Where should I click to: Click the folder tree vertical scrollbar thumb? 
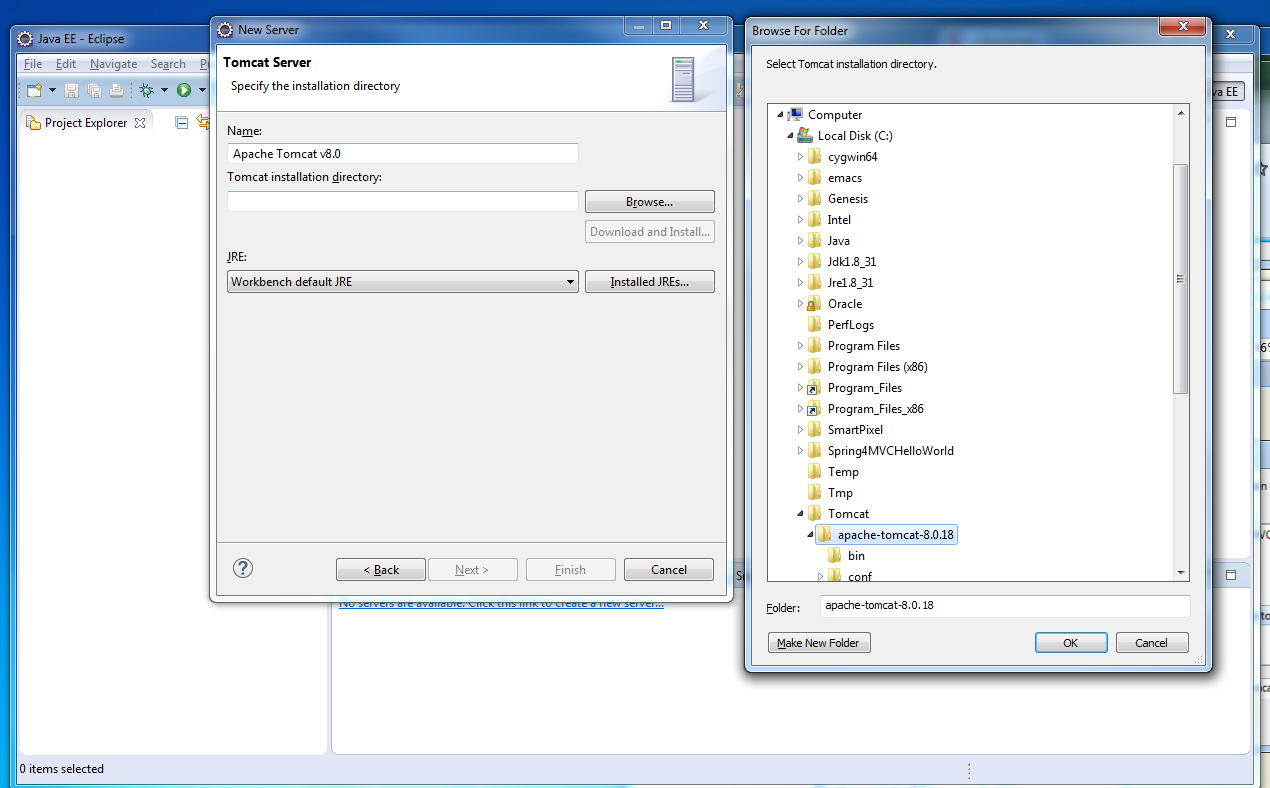point(1181,279)
